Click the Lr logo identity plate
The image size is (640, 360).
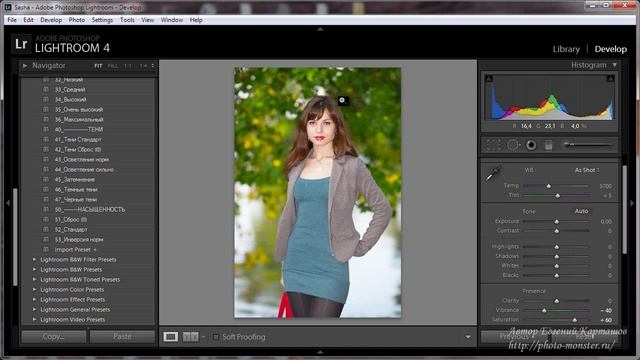(21, 44)
